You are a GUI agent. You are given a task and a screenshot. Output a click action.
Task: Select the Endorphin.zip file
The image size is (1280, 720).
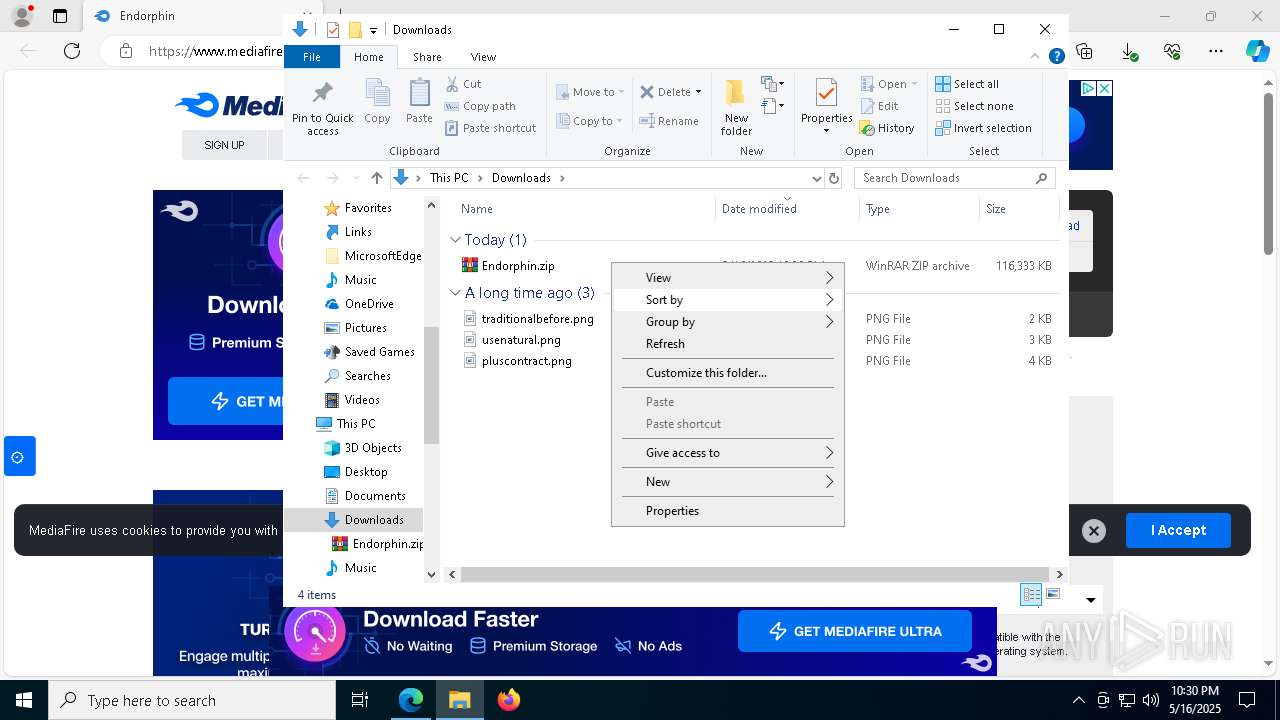click(518, 266)
